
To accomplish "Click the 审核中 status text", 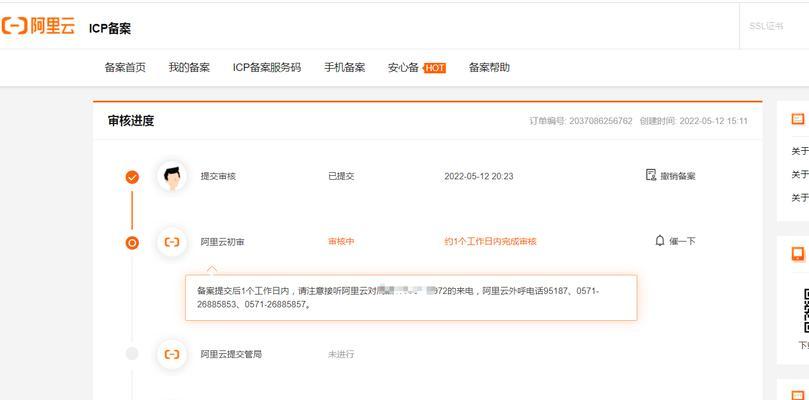I will coord(341,241).
